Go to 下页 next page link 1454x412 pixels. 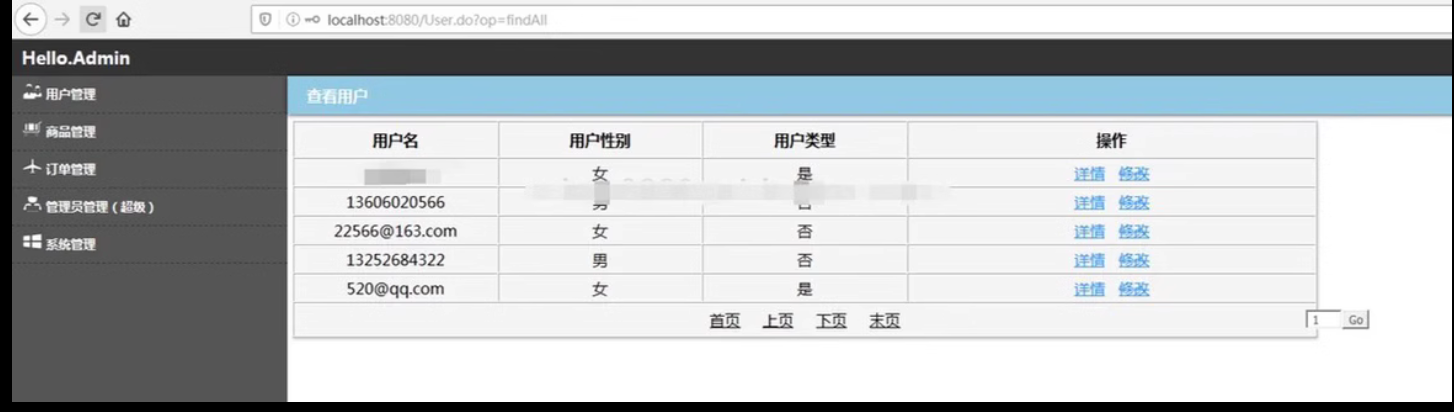pyautogui.click(x=831, y=321)
